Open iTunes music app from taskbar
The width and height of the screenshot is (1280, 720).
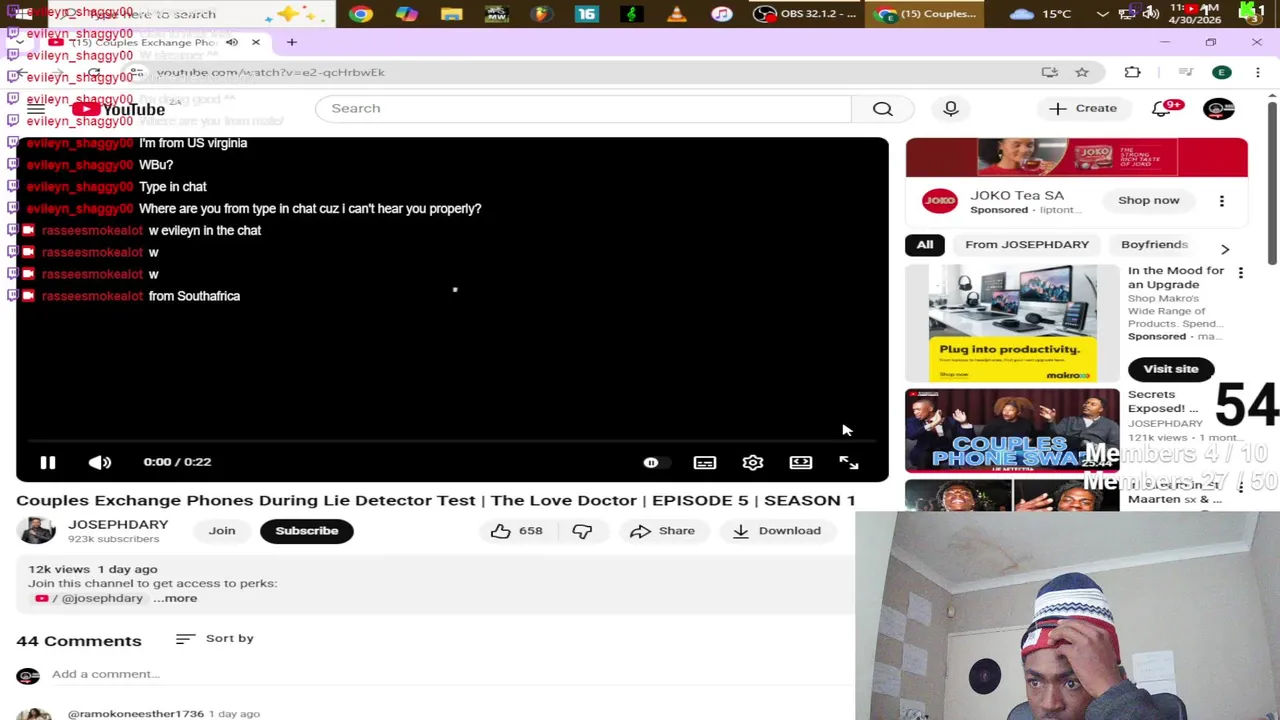coord(722,14)
